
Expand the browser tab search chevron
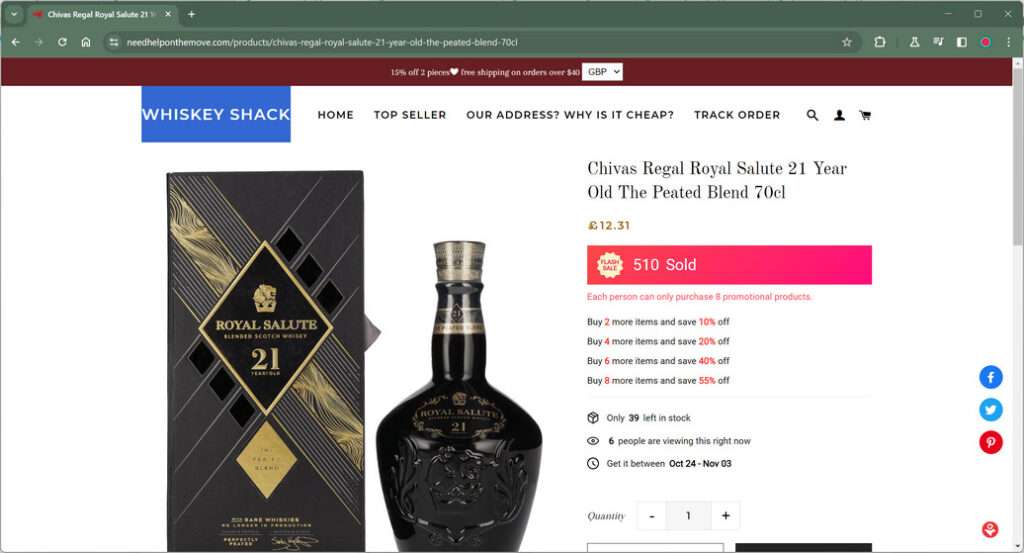(14, 14)
